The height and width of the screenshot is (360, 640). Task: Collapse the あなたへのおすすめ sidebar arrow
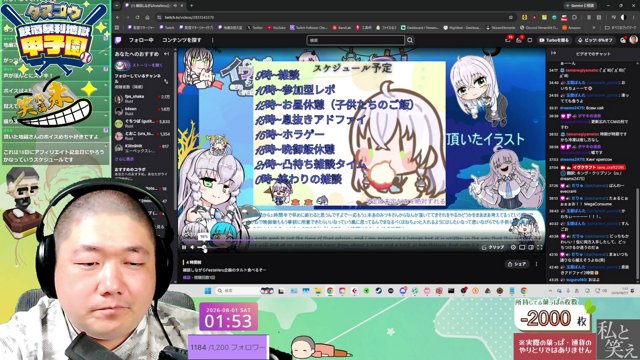point(166,53)
